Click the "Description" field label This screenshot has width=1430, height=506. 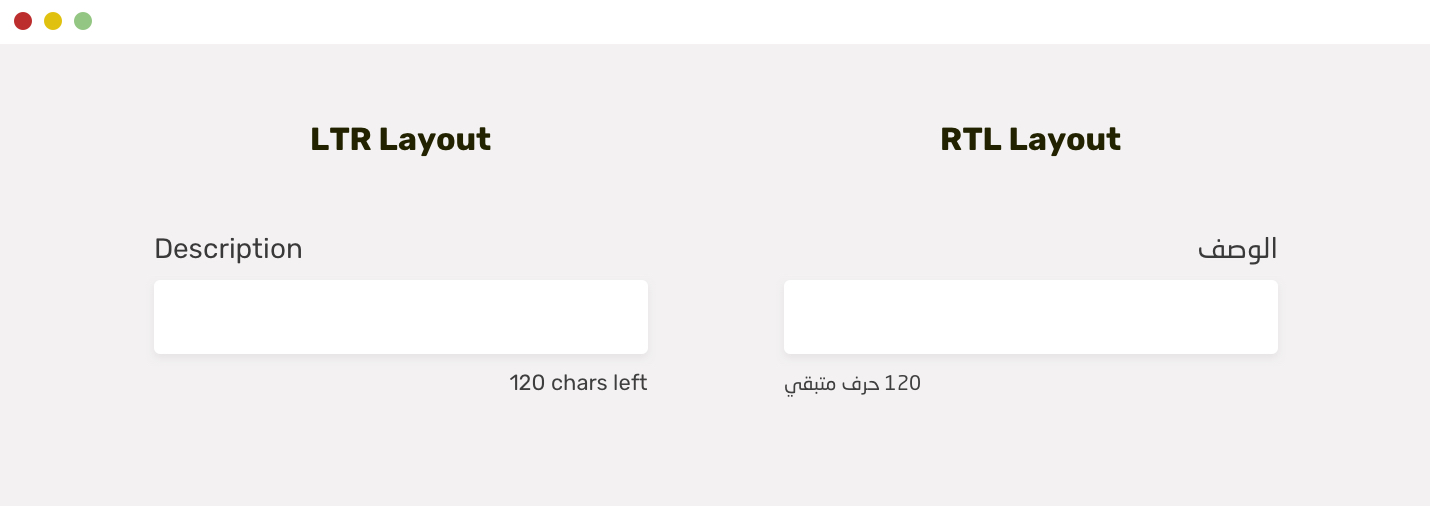228,249
